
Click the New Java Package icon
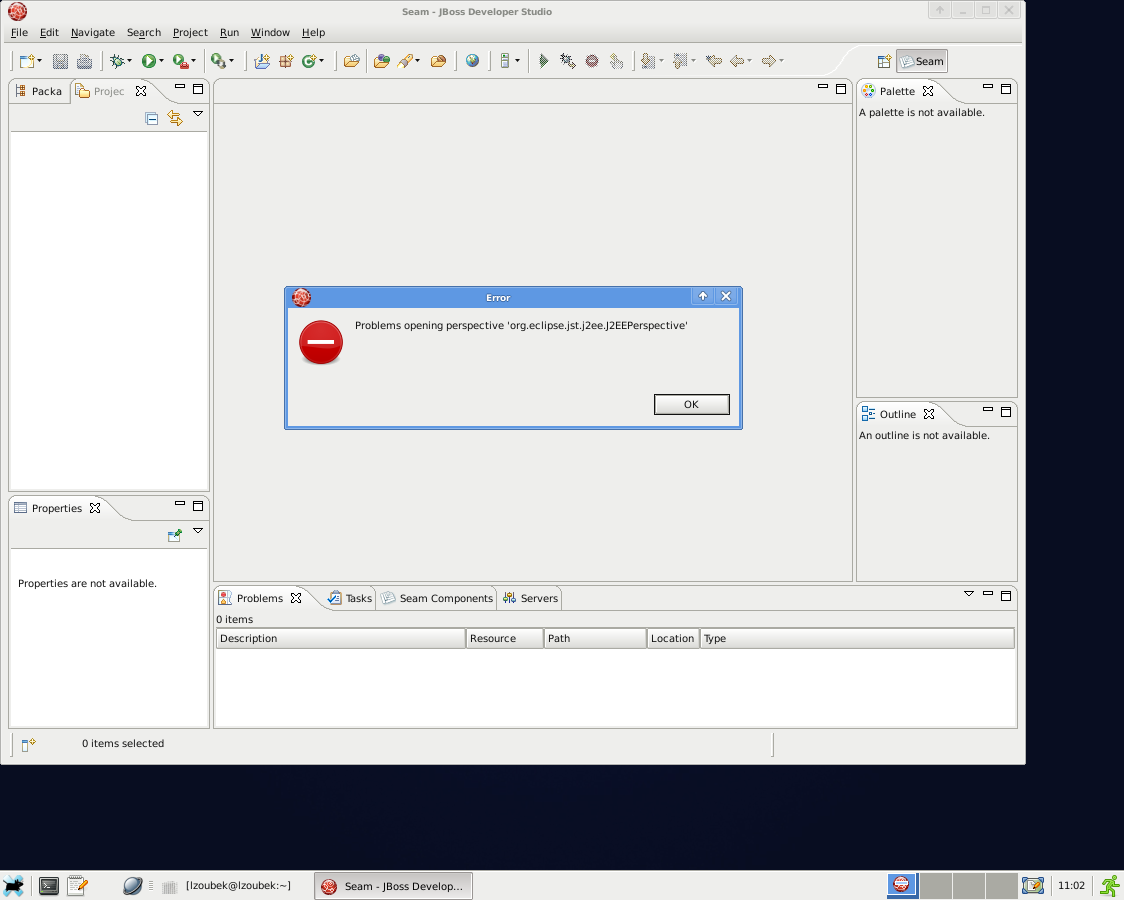[286, 62]
